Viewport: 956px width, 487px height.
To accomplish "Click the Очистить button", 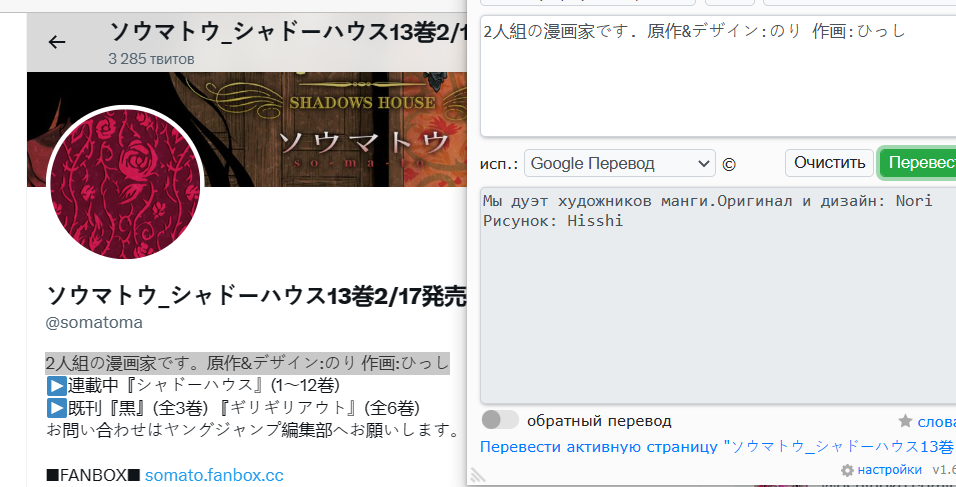I will tap(829, 163).
